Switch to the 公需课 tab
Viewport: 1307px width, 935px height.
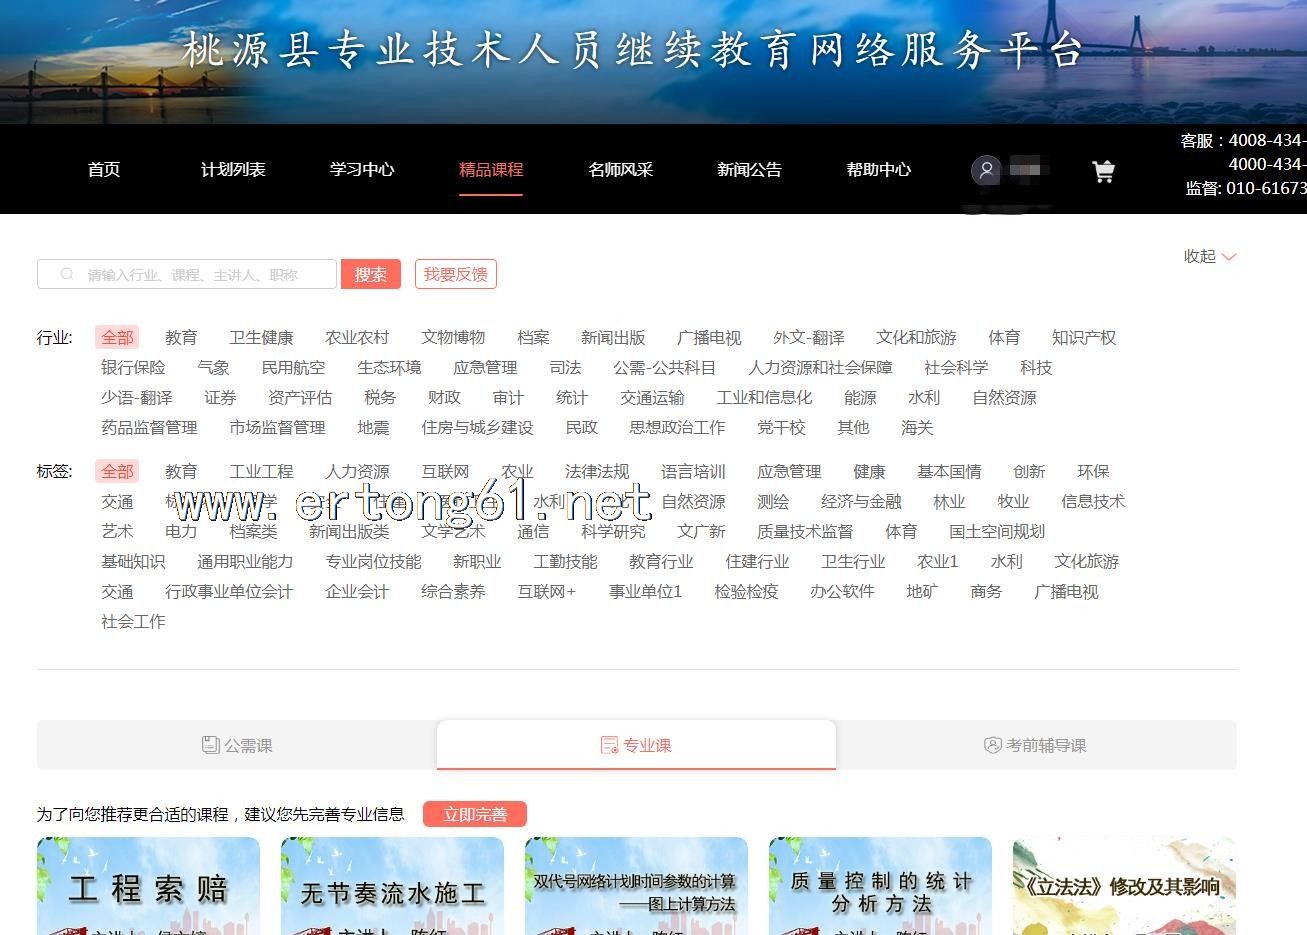click(x=237, y=745)
